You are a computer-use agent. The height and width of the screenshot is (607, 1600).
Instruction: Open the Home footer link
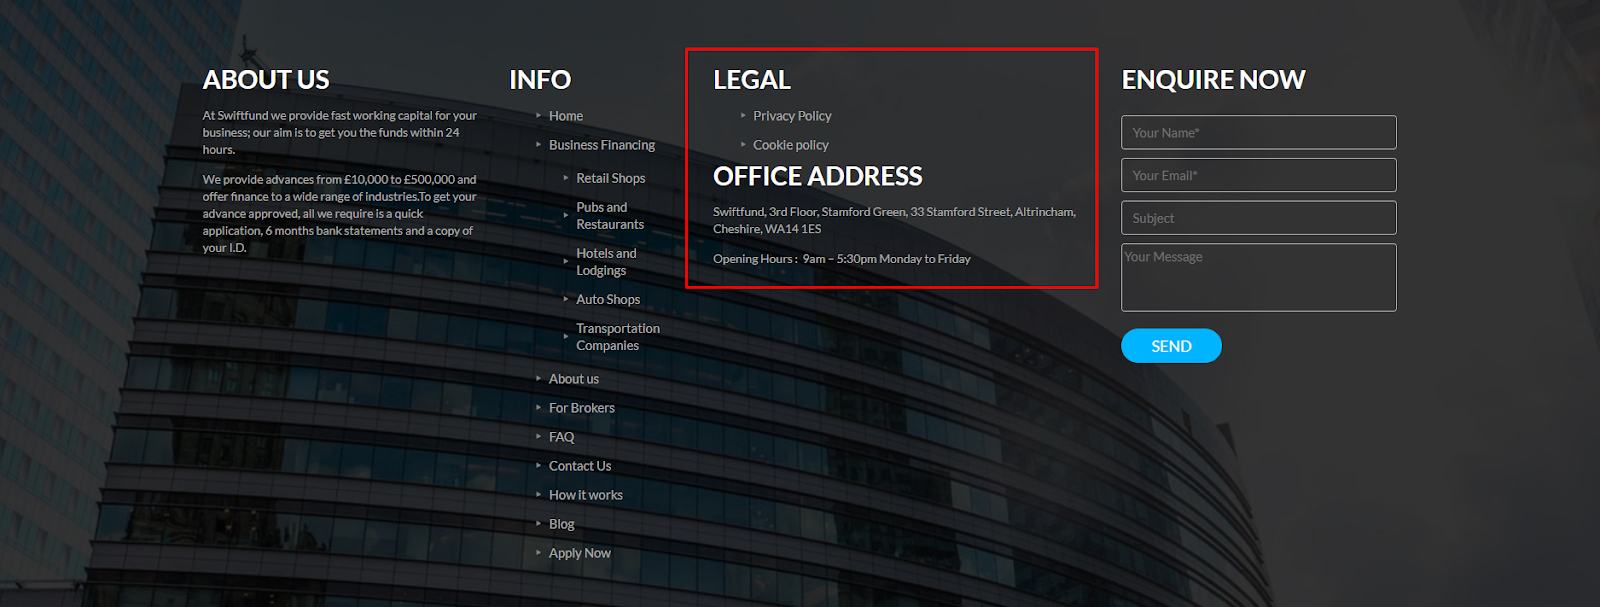565,116
